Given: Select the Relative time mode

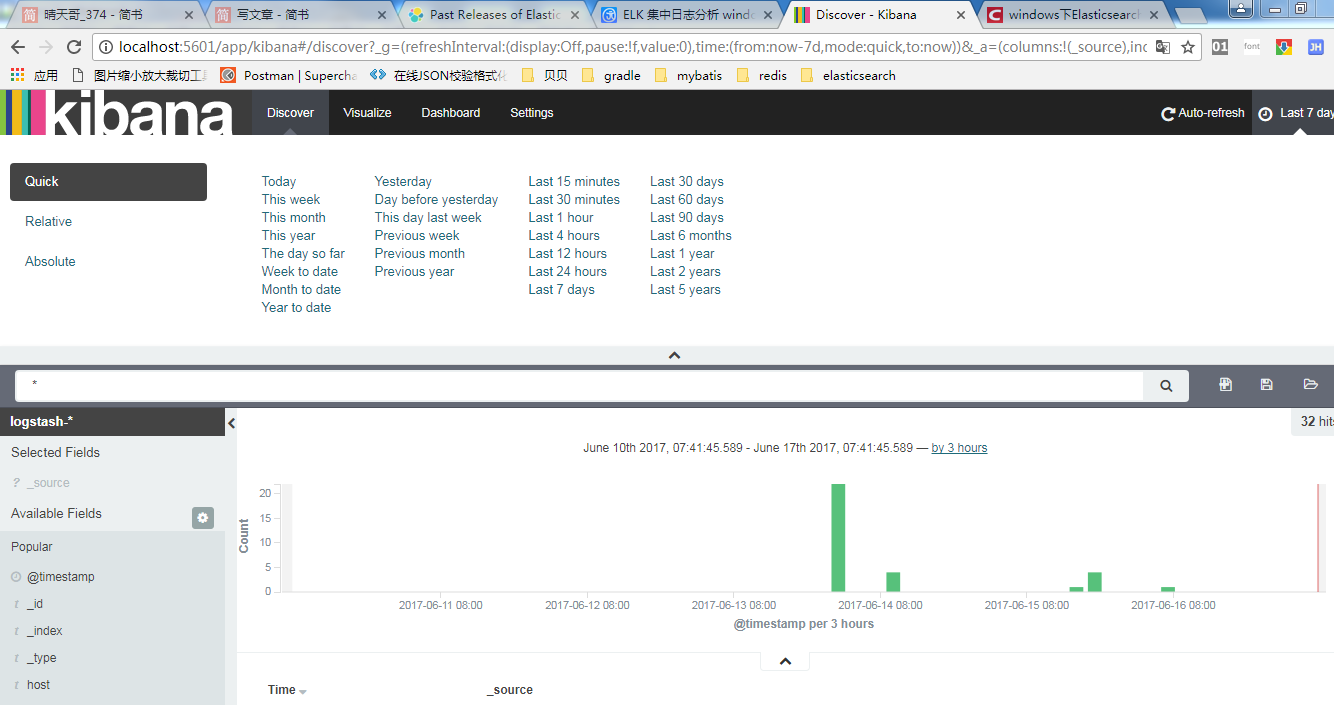Looking at the screenshot, I should click(x=48, y=222).
